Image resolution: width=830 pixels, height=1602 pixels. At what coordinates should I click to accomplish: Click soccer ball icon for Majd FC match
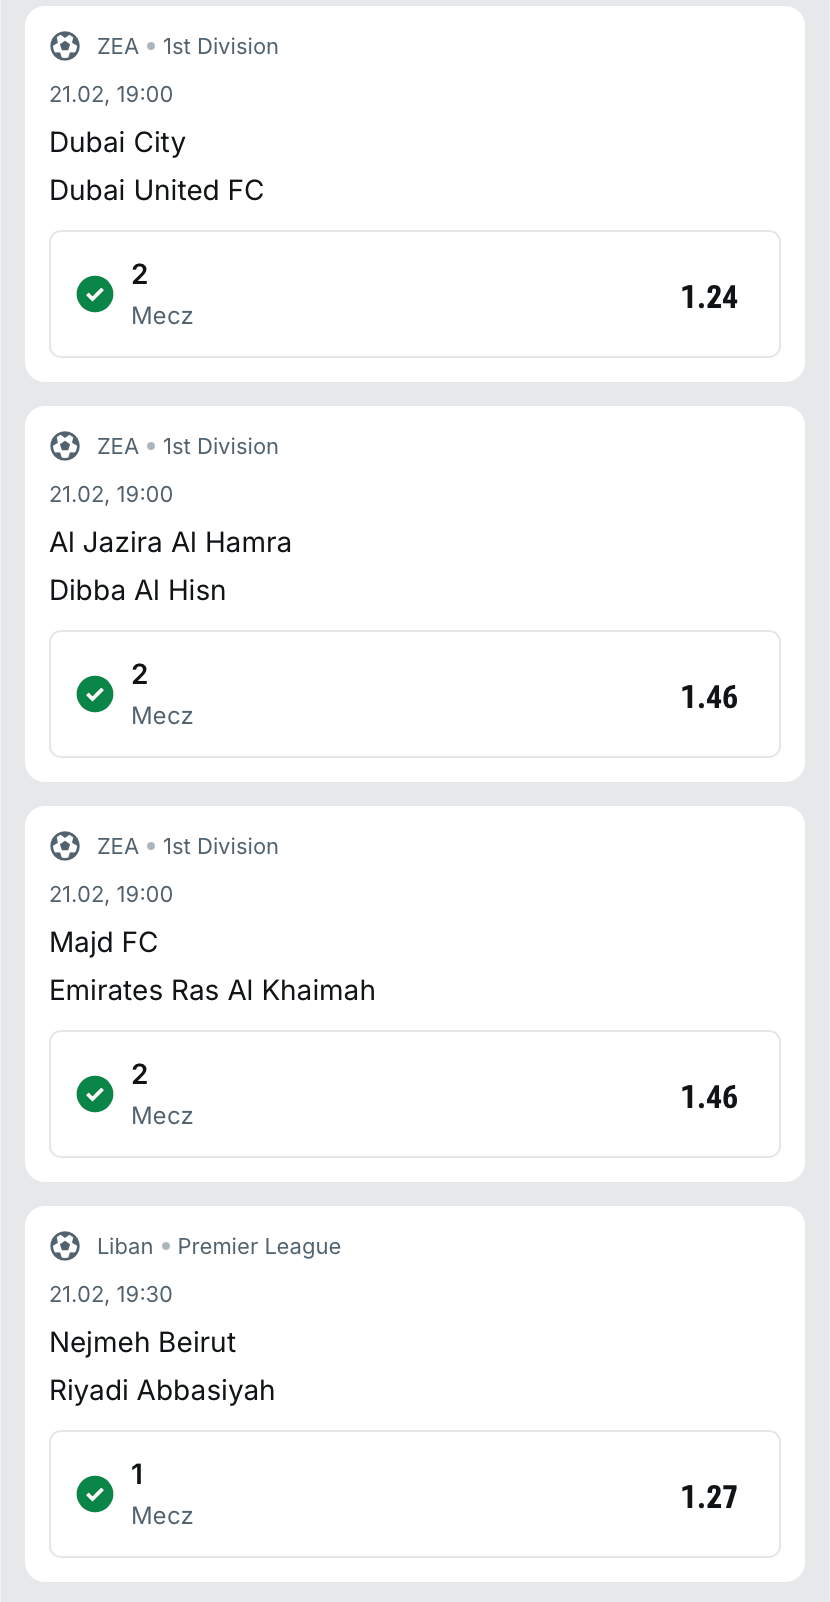tap(65, 846)
